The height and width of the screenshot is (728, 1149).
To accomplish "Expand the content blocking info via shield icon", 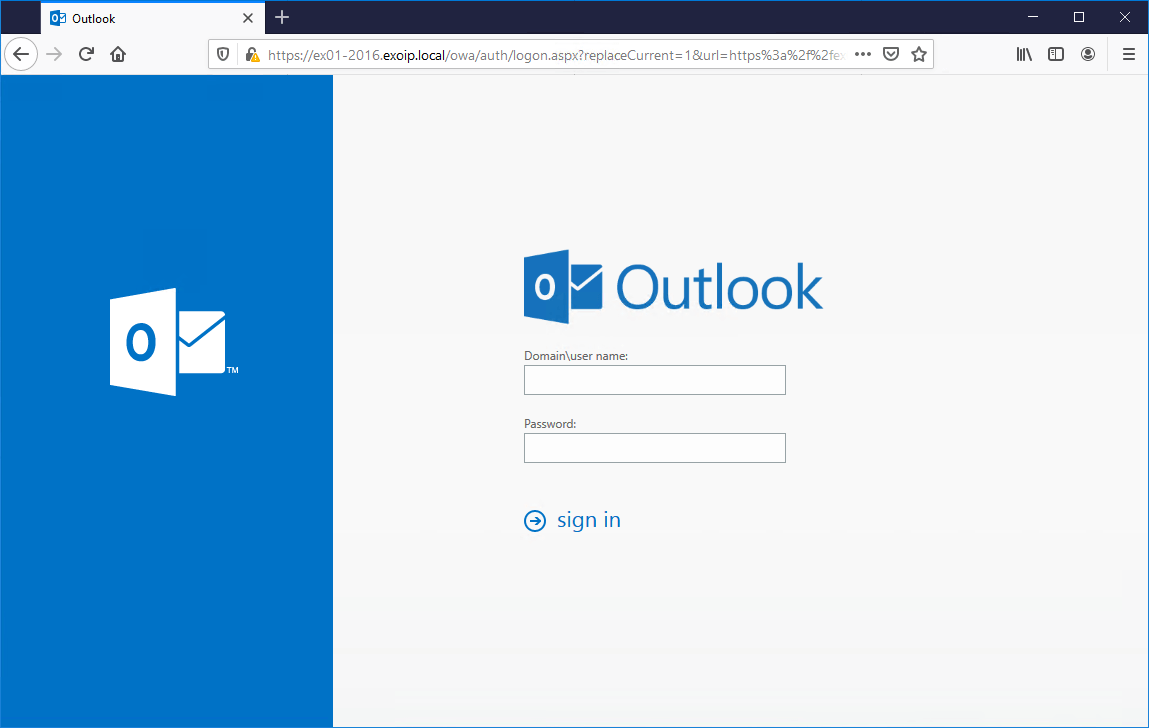I will pos(222,54).
